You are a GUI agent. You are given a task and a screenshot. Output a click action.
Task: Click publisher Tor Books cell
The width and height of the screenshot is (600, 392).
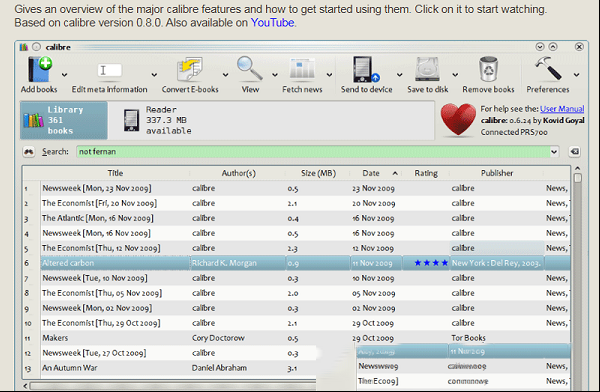[x=468, y=338]
